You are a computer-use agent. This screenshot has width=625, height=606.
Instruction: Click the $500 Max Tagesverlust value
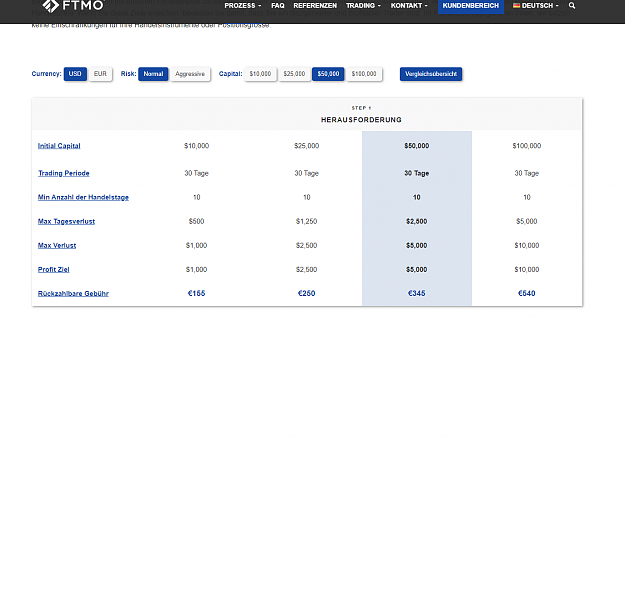pyautogui.click(x=197, y=221)
